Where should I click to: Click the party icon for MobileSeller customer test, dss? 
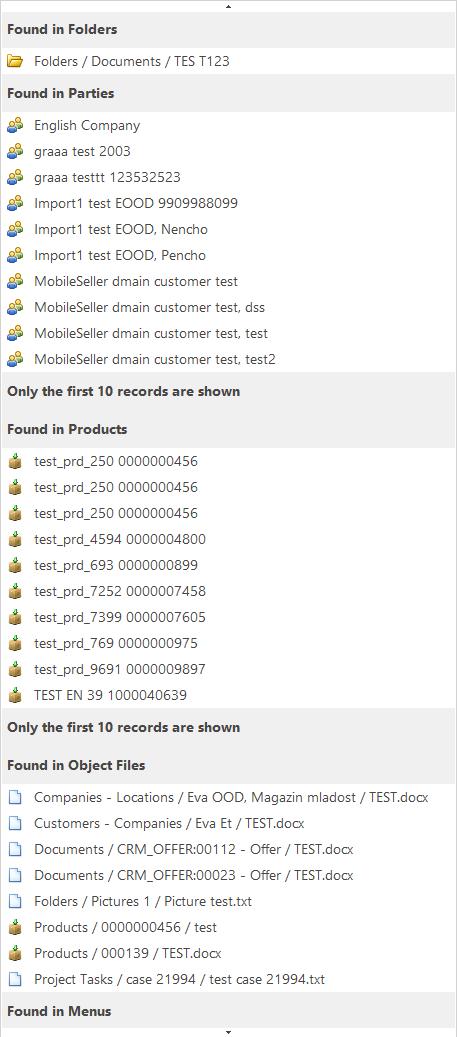click(15, 308)
